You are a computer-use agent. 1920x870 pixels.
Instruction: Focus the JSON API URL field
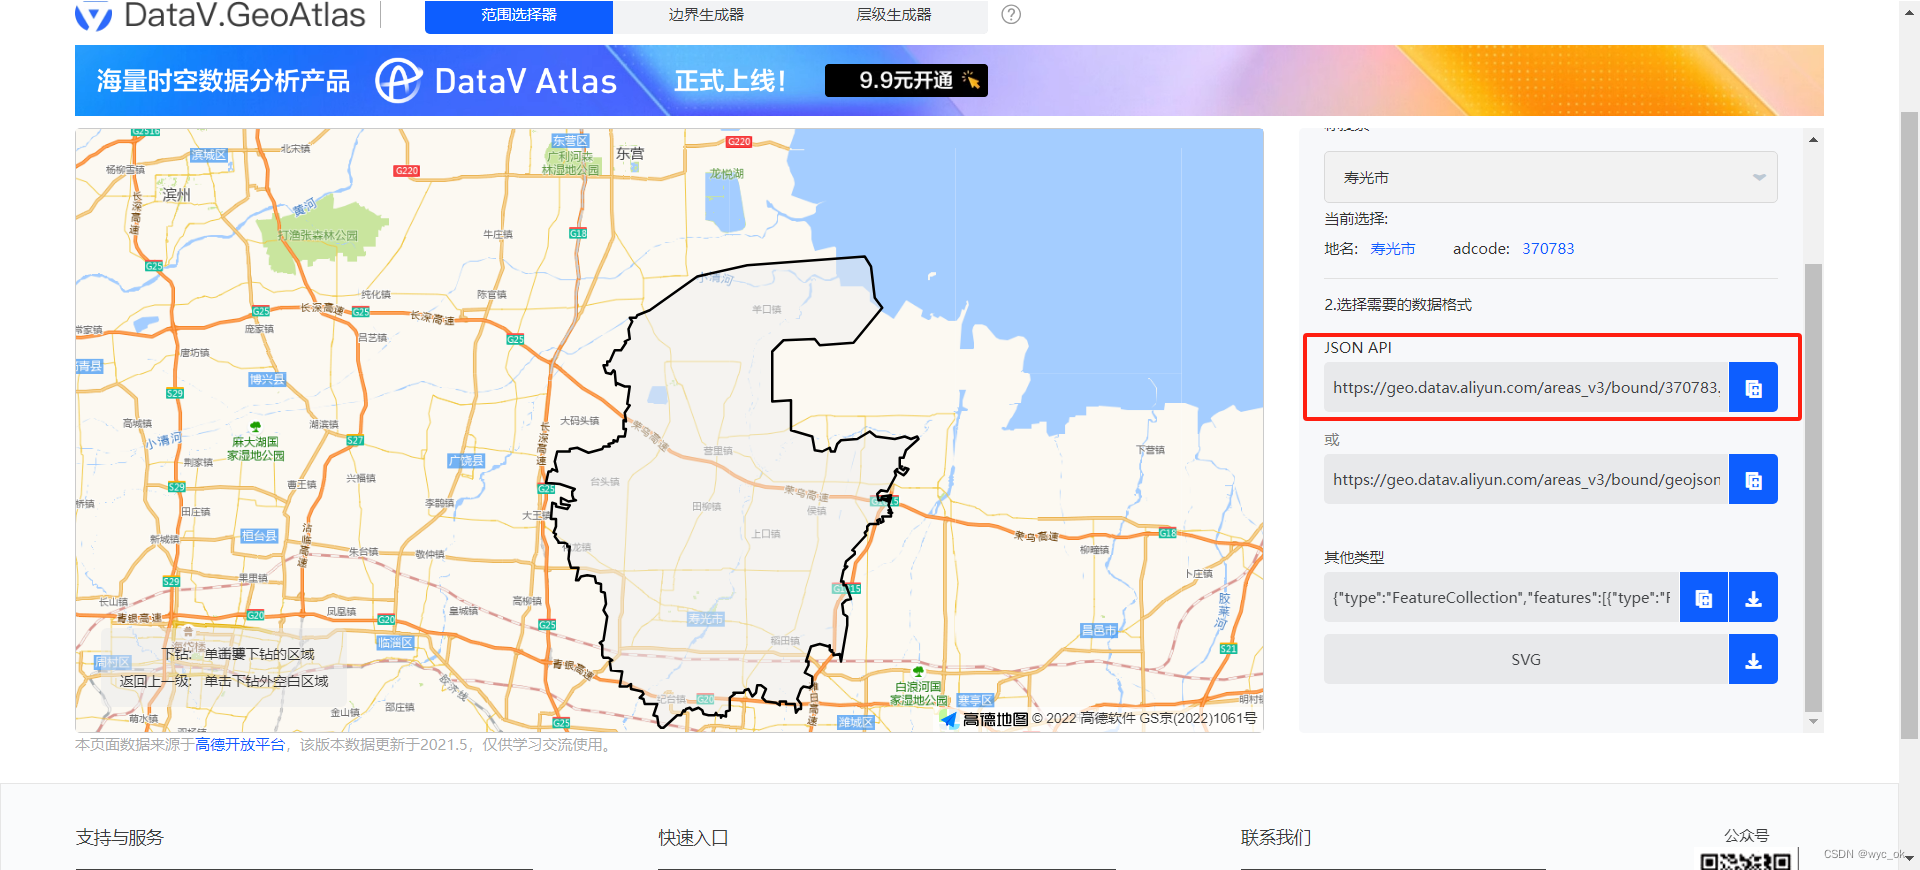tap(1526, 388)
